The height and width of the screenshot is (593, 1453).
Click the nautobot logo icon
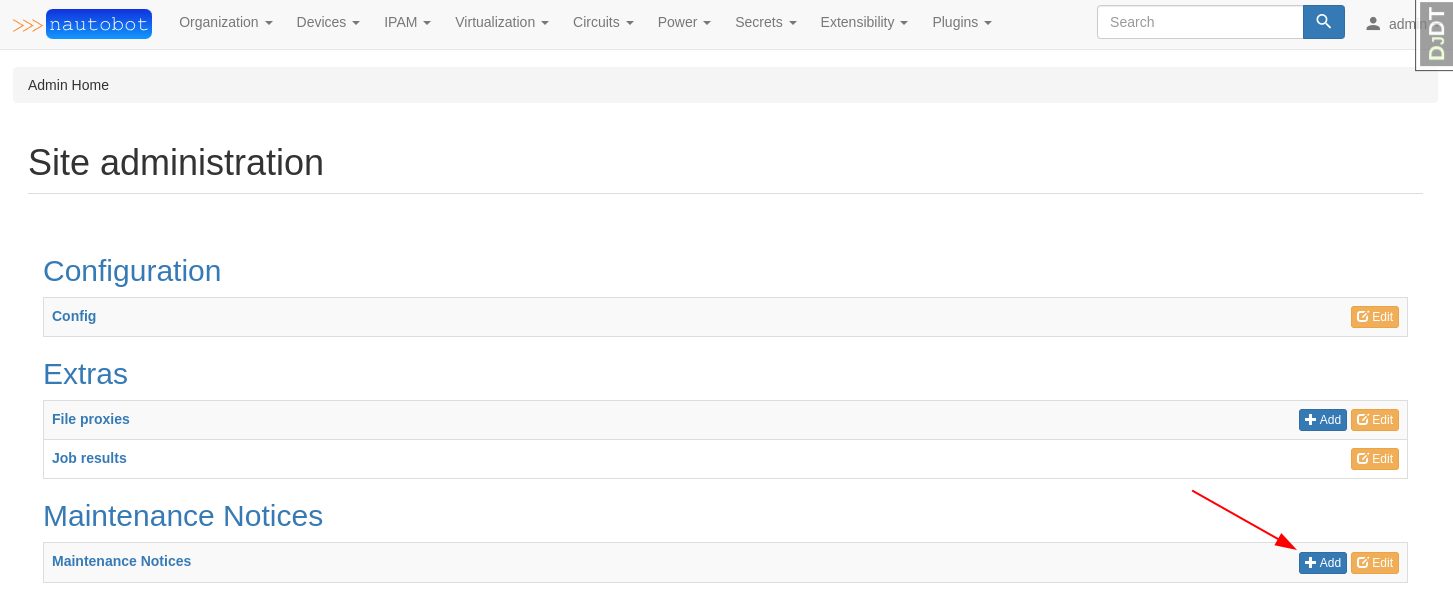click(99, 22)
